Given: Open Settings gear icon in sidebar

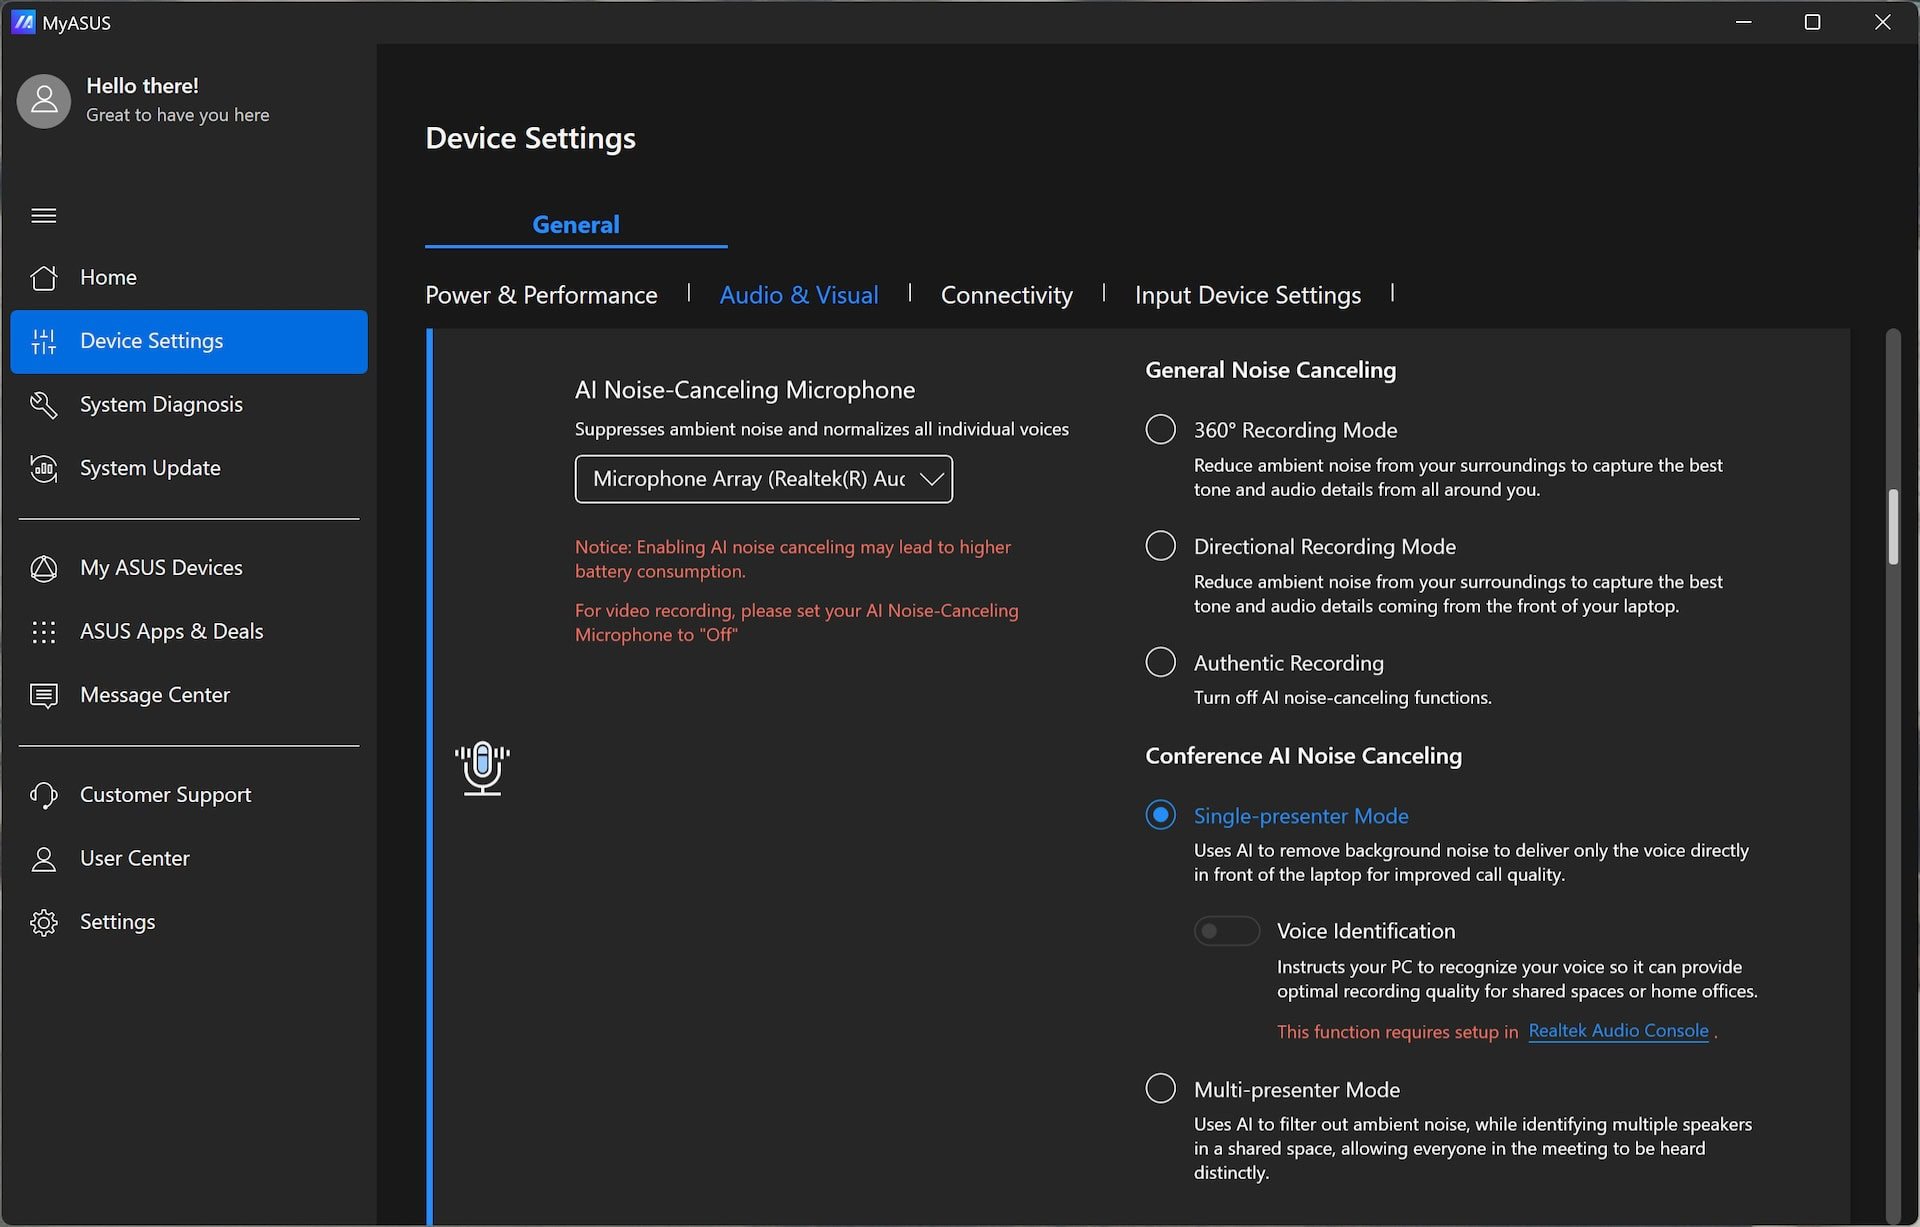Looking at the screenshot, I should pos(44,922).
